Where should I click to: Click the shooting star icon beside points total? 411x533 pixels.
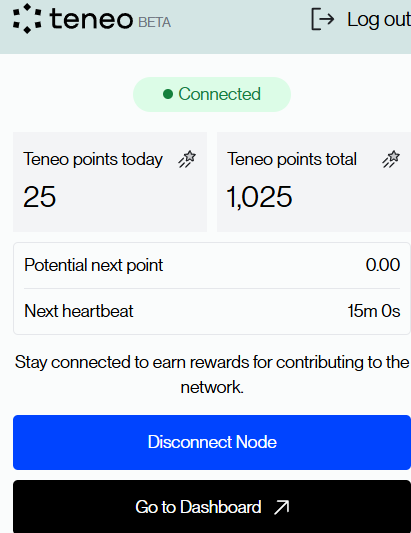pyautogui.click(x=391, y=159)
